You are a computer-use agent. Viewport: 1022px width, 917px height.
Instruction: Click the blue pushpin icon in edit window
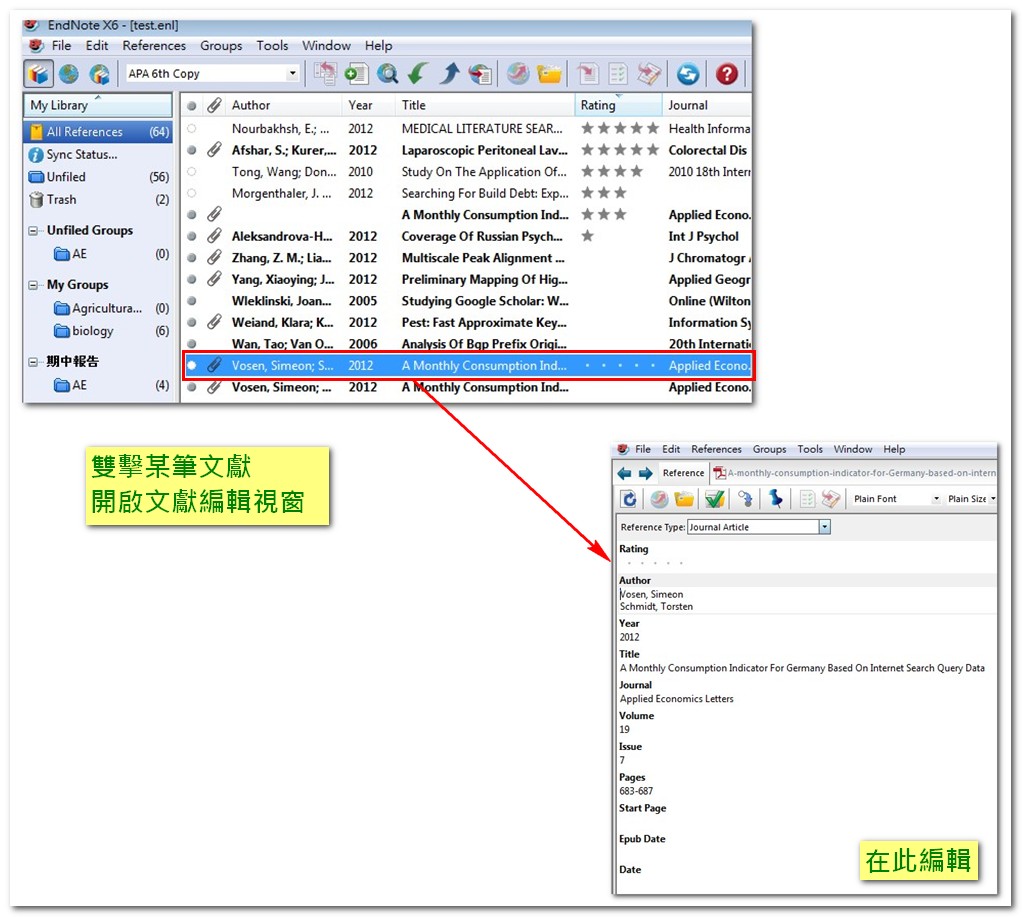775,499
